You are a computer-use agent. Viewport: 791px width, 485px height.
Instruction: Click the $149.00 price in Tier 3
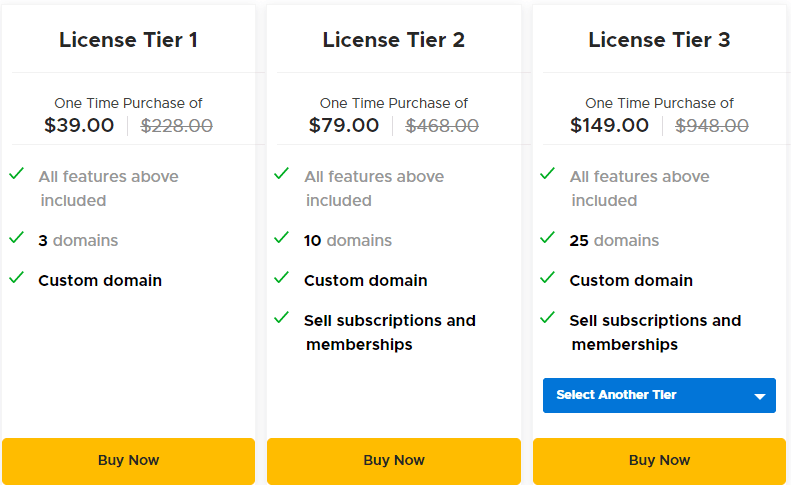(609, 126)
